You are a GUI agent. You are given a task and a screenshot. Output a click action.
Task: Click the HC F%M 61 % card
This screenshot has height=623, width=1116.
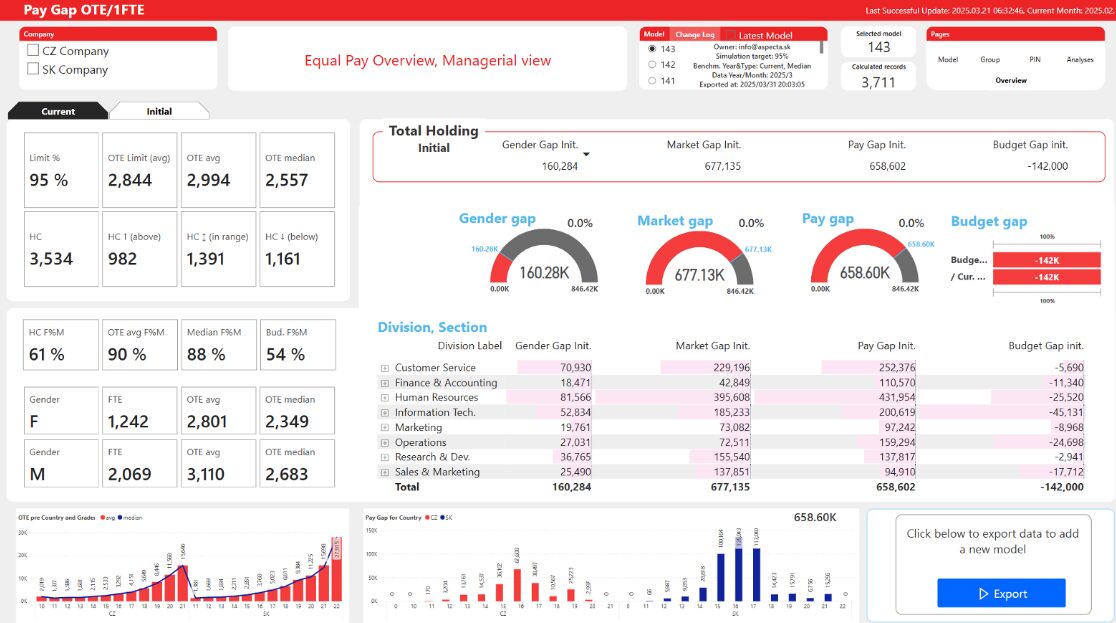(x=61, y=345)
